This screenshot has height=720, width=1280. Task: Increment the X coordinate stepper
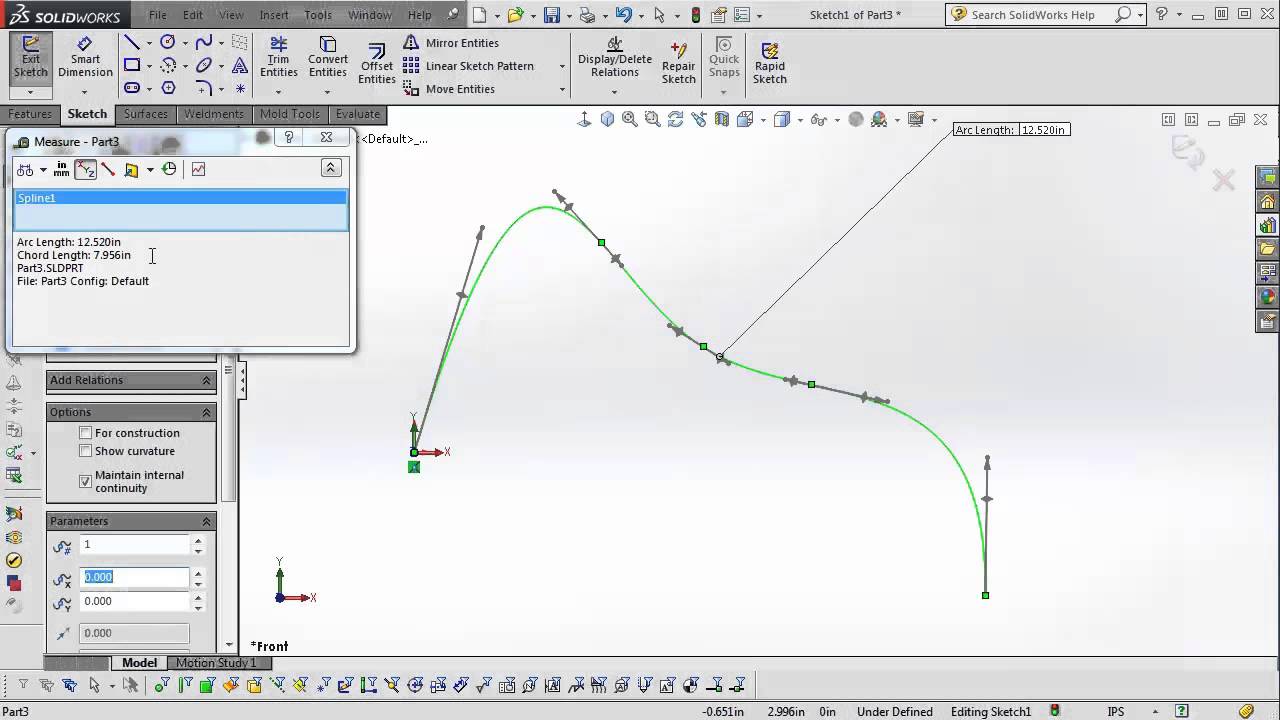point(198,573)
